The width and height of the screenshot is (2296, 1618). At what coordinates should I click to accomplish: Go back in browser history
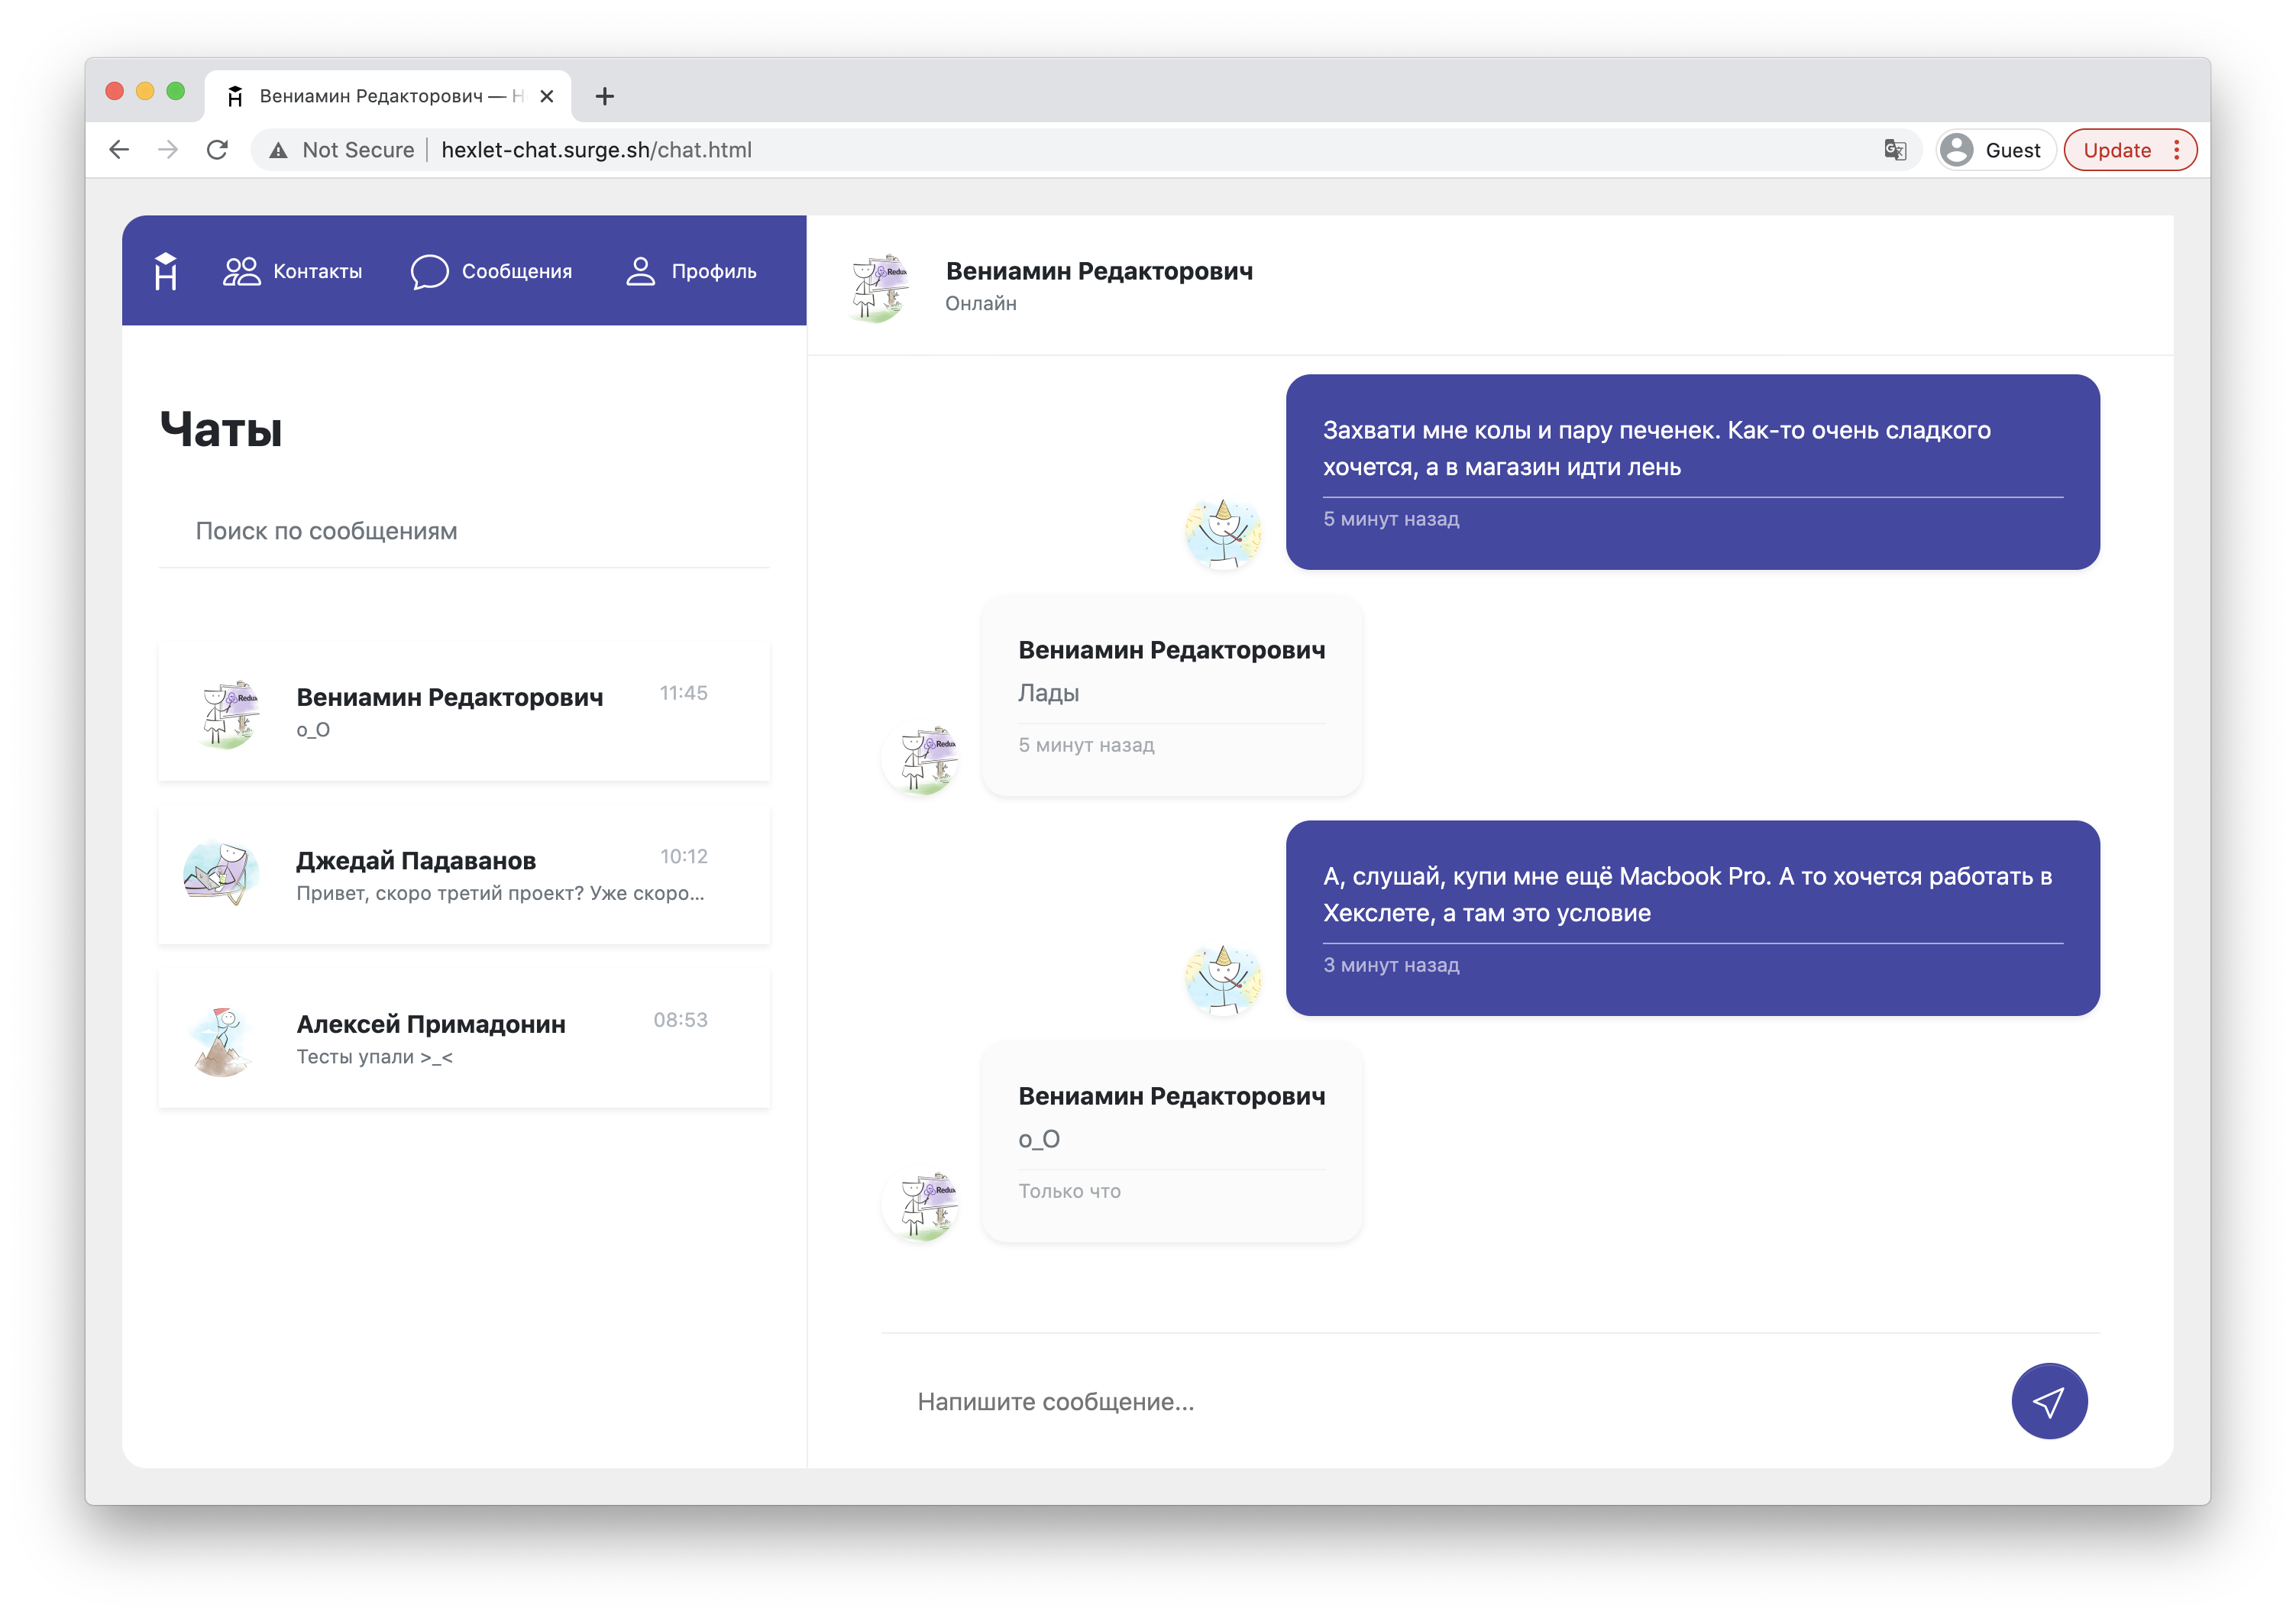tap(119, 150)
